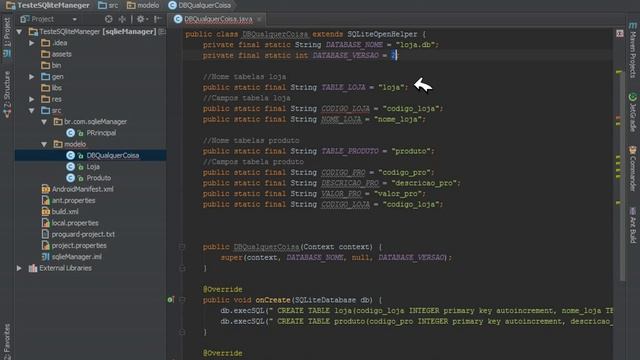Click the modelo package folder icon

point(58,144)
